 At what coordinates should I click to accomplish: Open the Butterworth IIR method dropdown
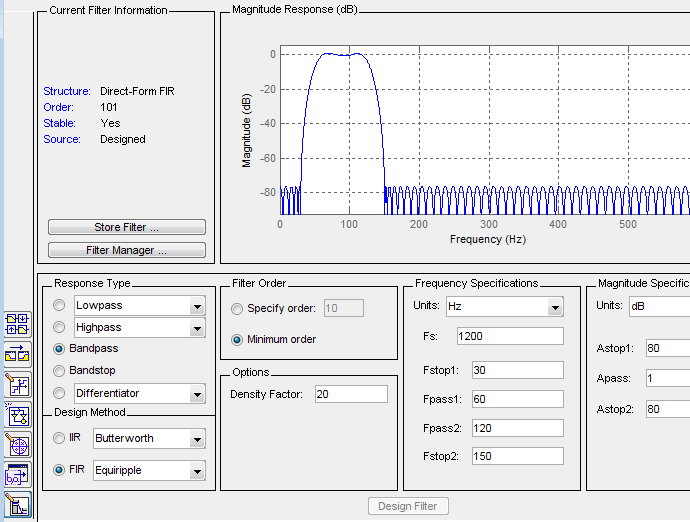[197, 439]
